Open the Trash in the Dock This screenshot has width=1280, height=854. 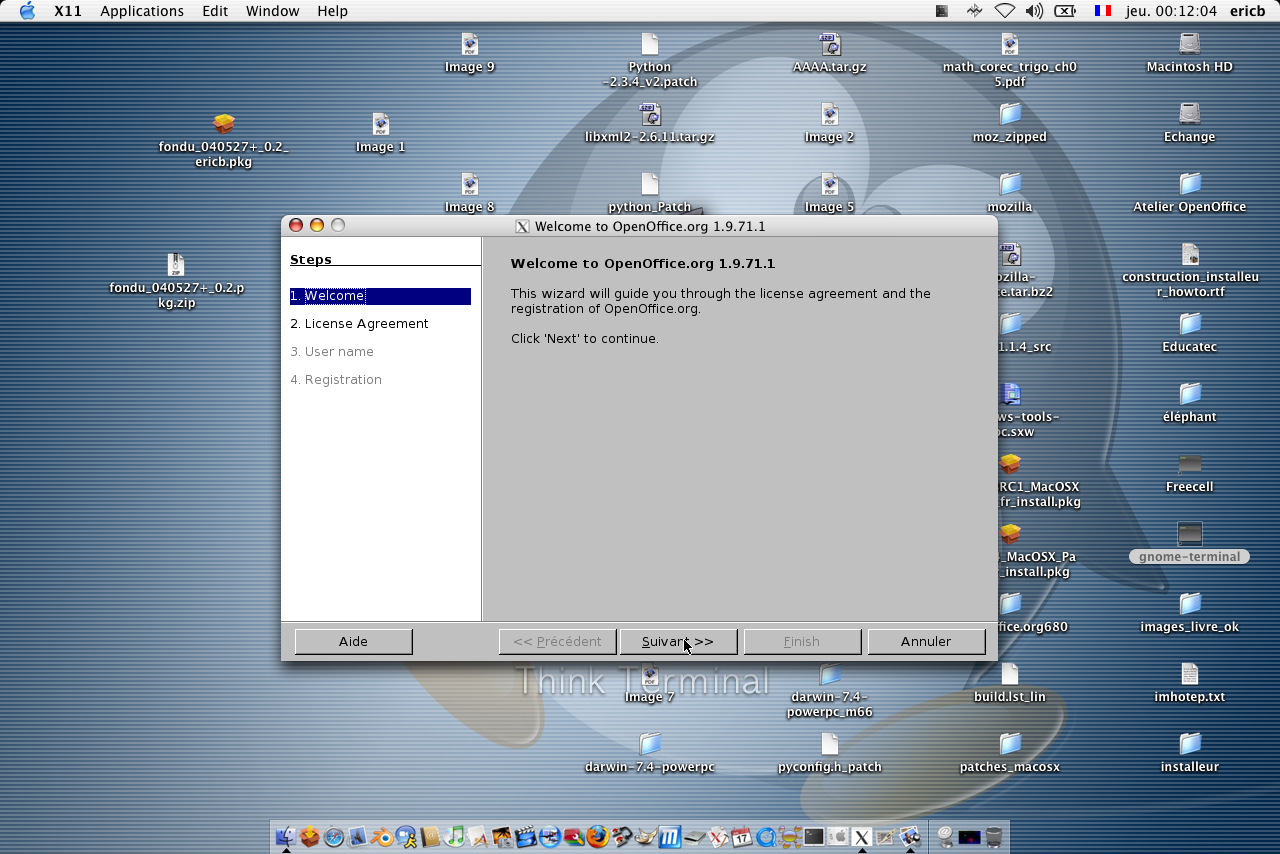[994, 837]
